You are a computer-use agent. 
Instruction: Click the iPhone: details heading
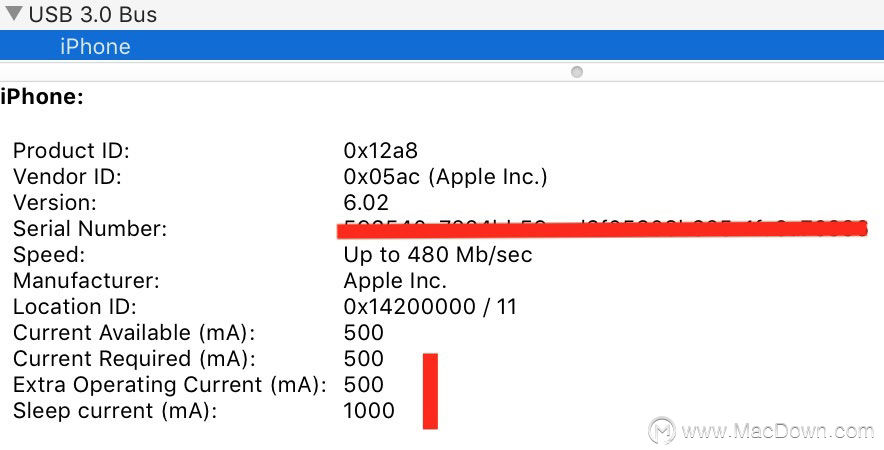pos(42,97)
